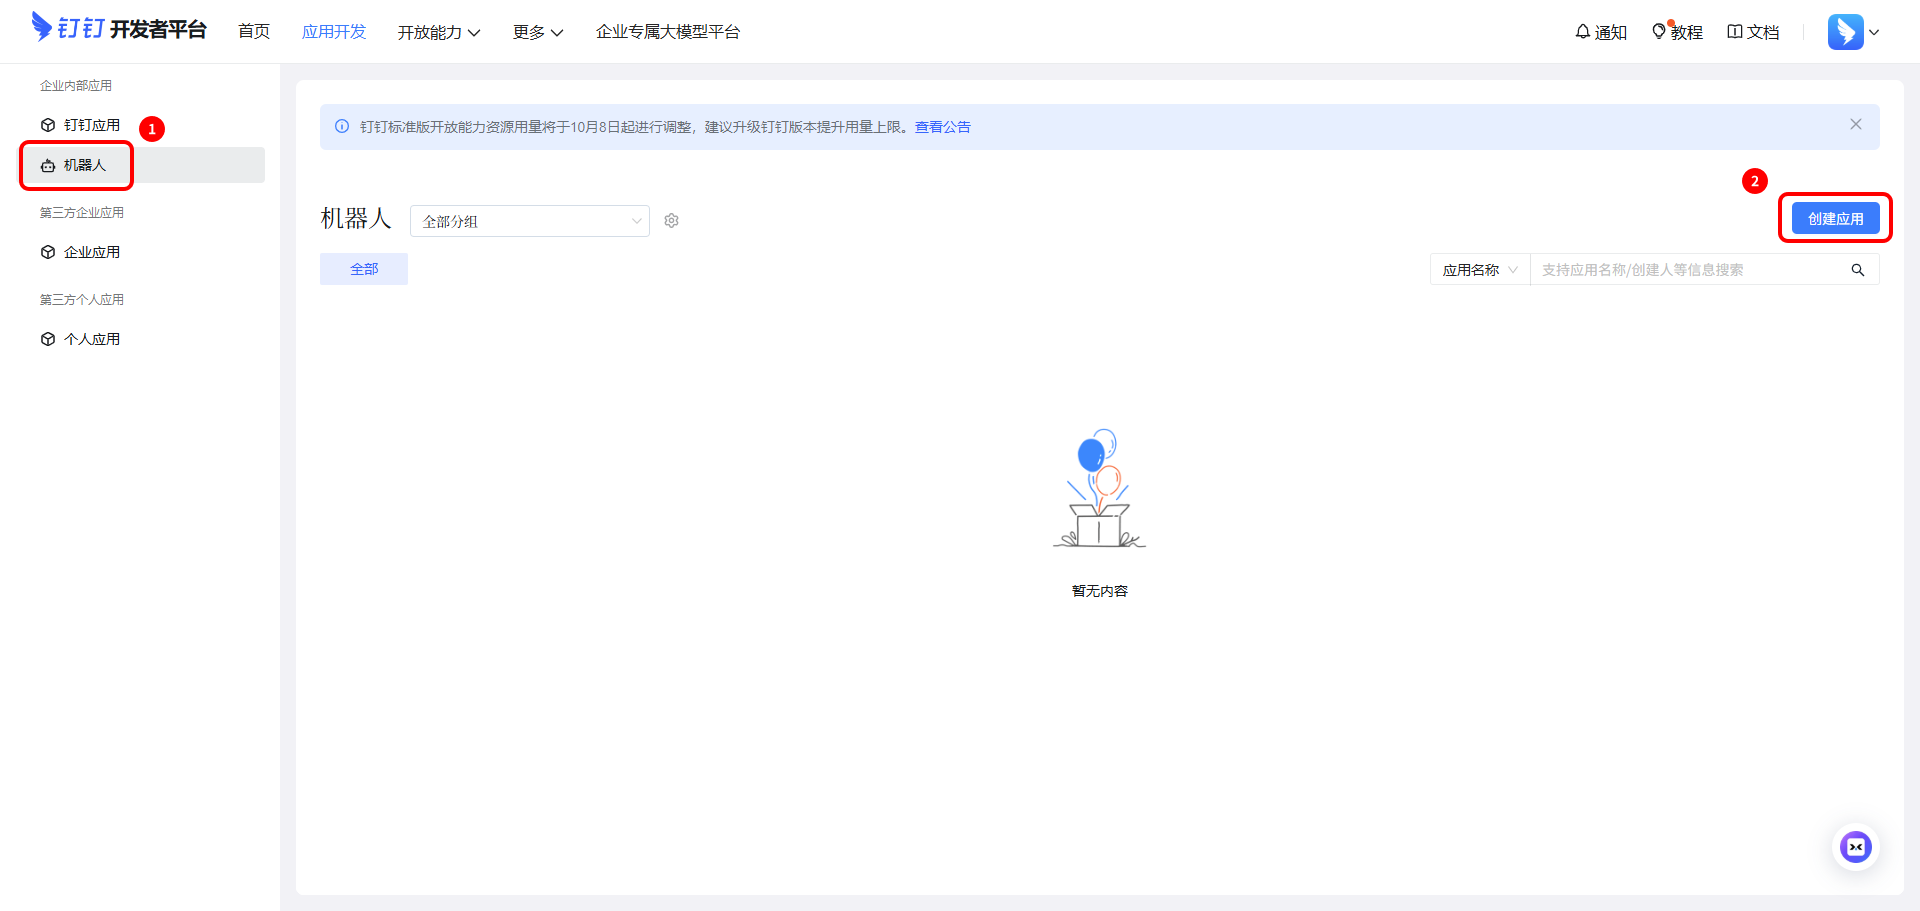This screenshot has width=1920, height=911.
Task: Expand the 更多 menu
Action: 537,32
